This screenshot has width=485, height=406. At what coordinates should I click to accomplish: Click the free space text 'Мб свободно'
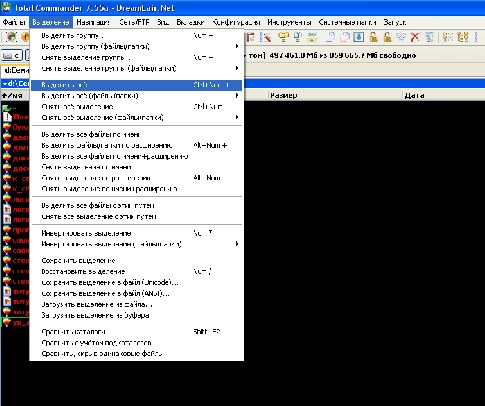(x=391, y=55)
